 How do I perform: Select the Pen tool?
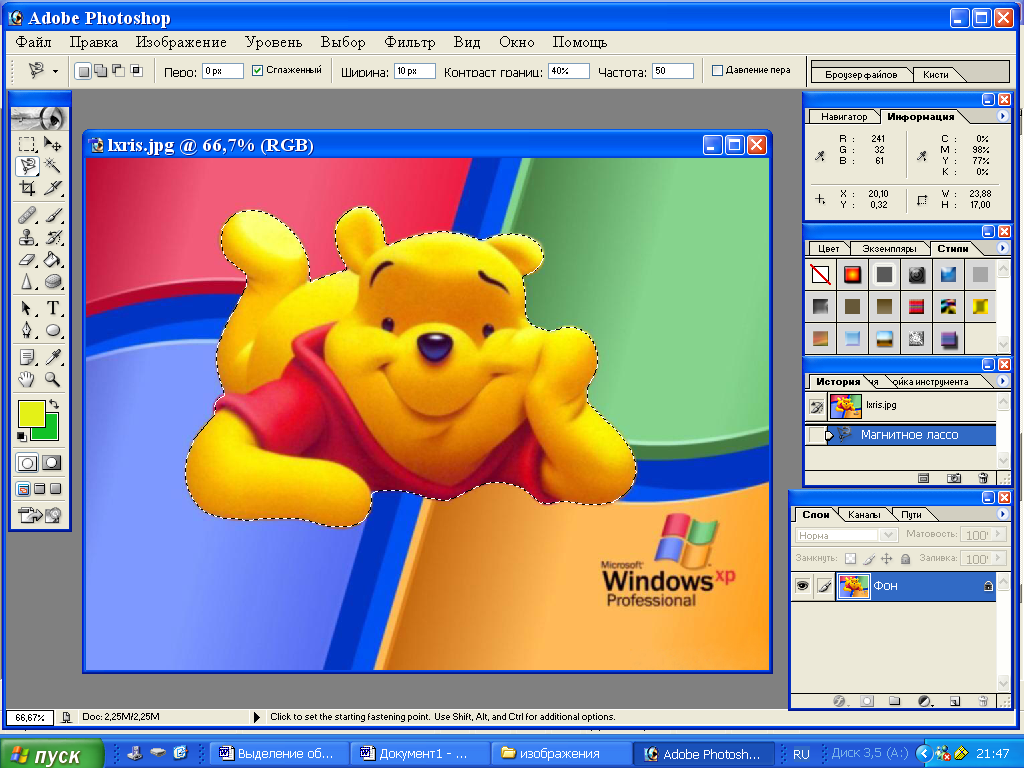27,330
